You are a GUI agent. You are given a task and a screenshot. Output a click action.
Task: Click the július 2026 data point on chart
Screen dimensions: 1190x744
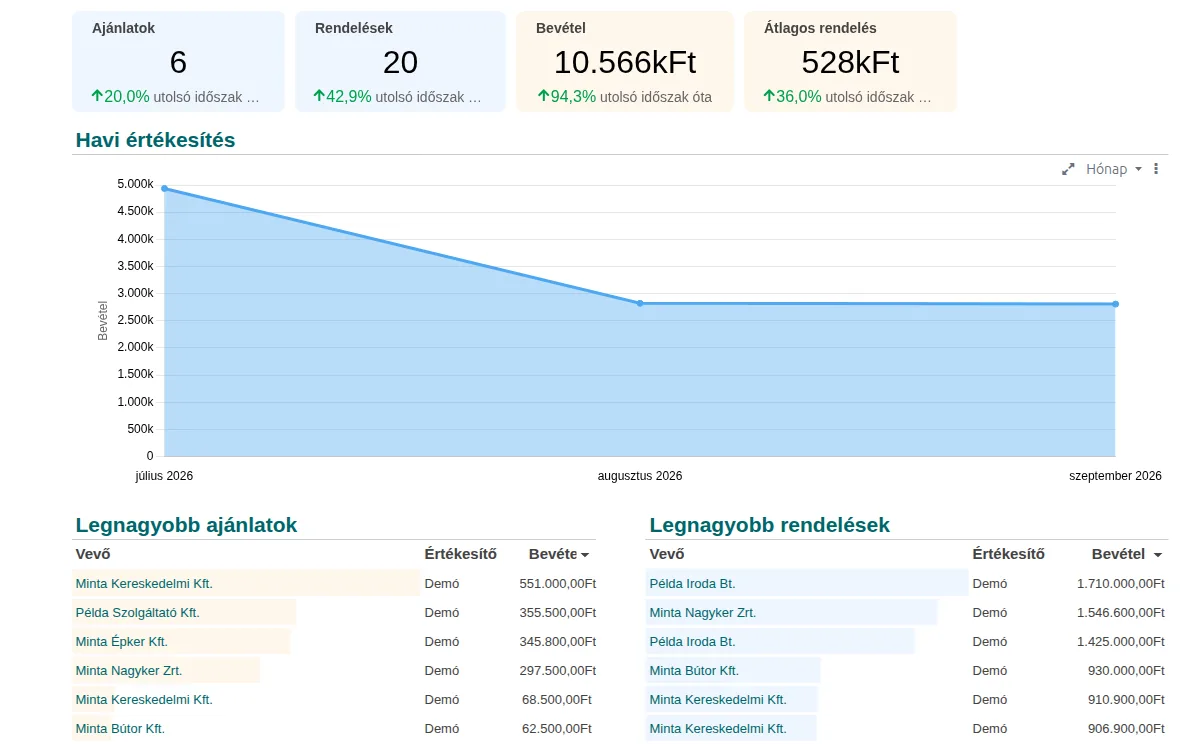tap(165, 188)
